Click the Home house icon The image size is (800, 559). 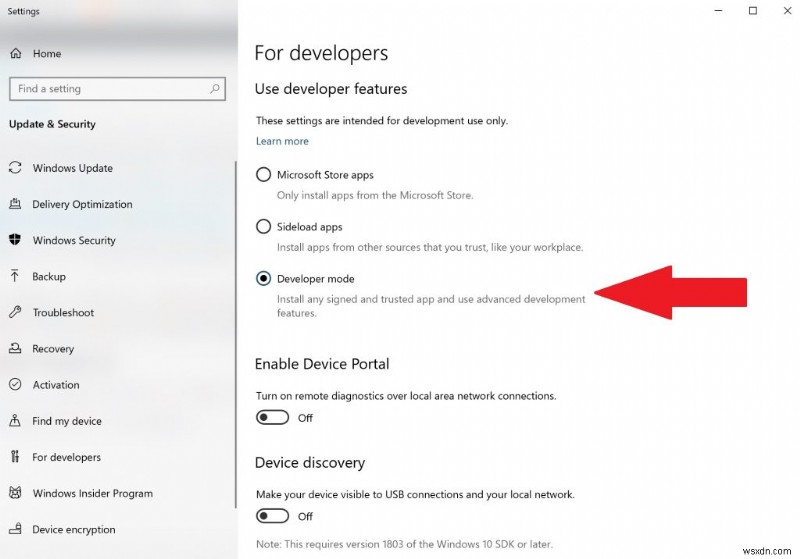pos(16,53)
